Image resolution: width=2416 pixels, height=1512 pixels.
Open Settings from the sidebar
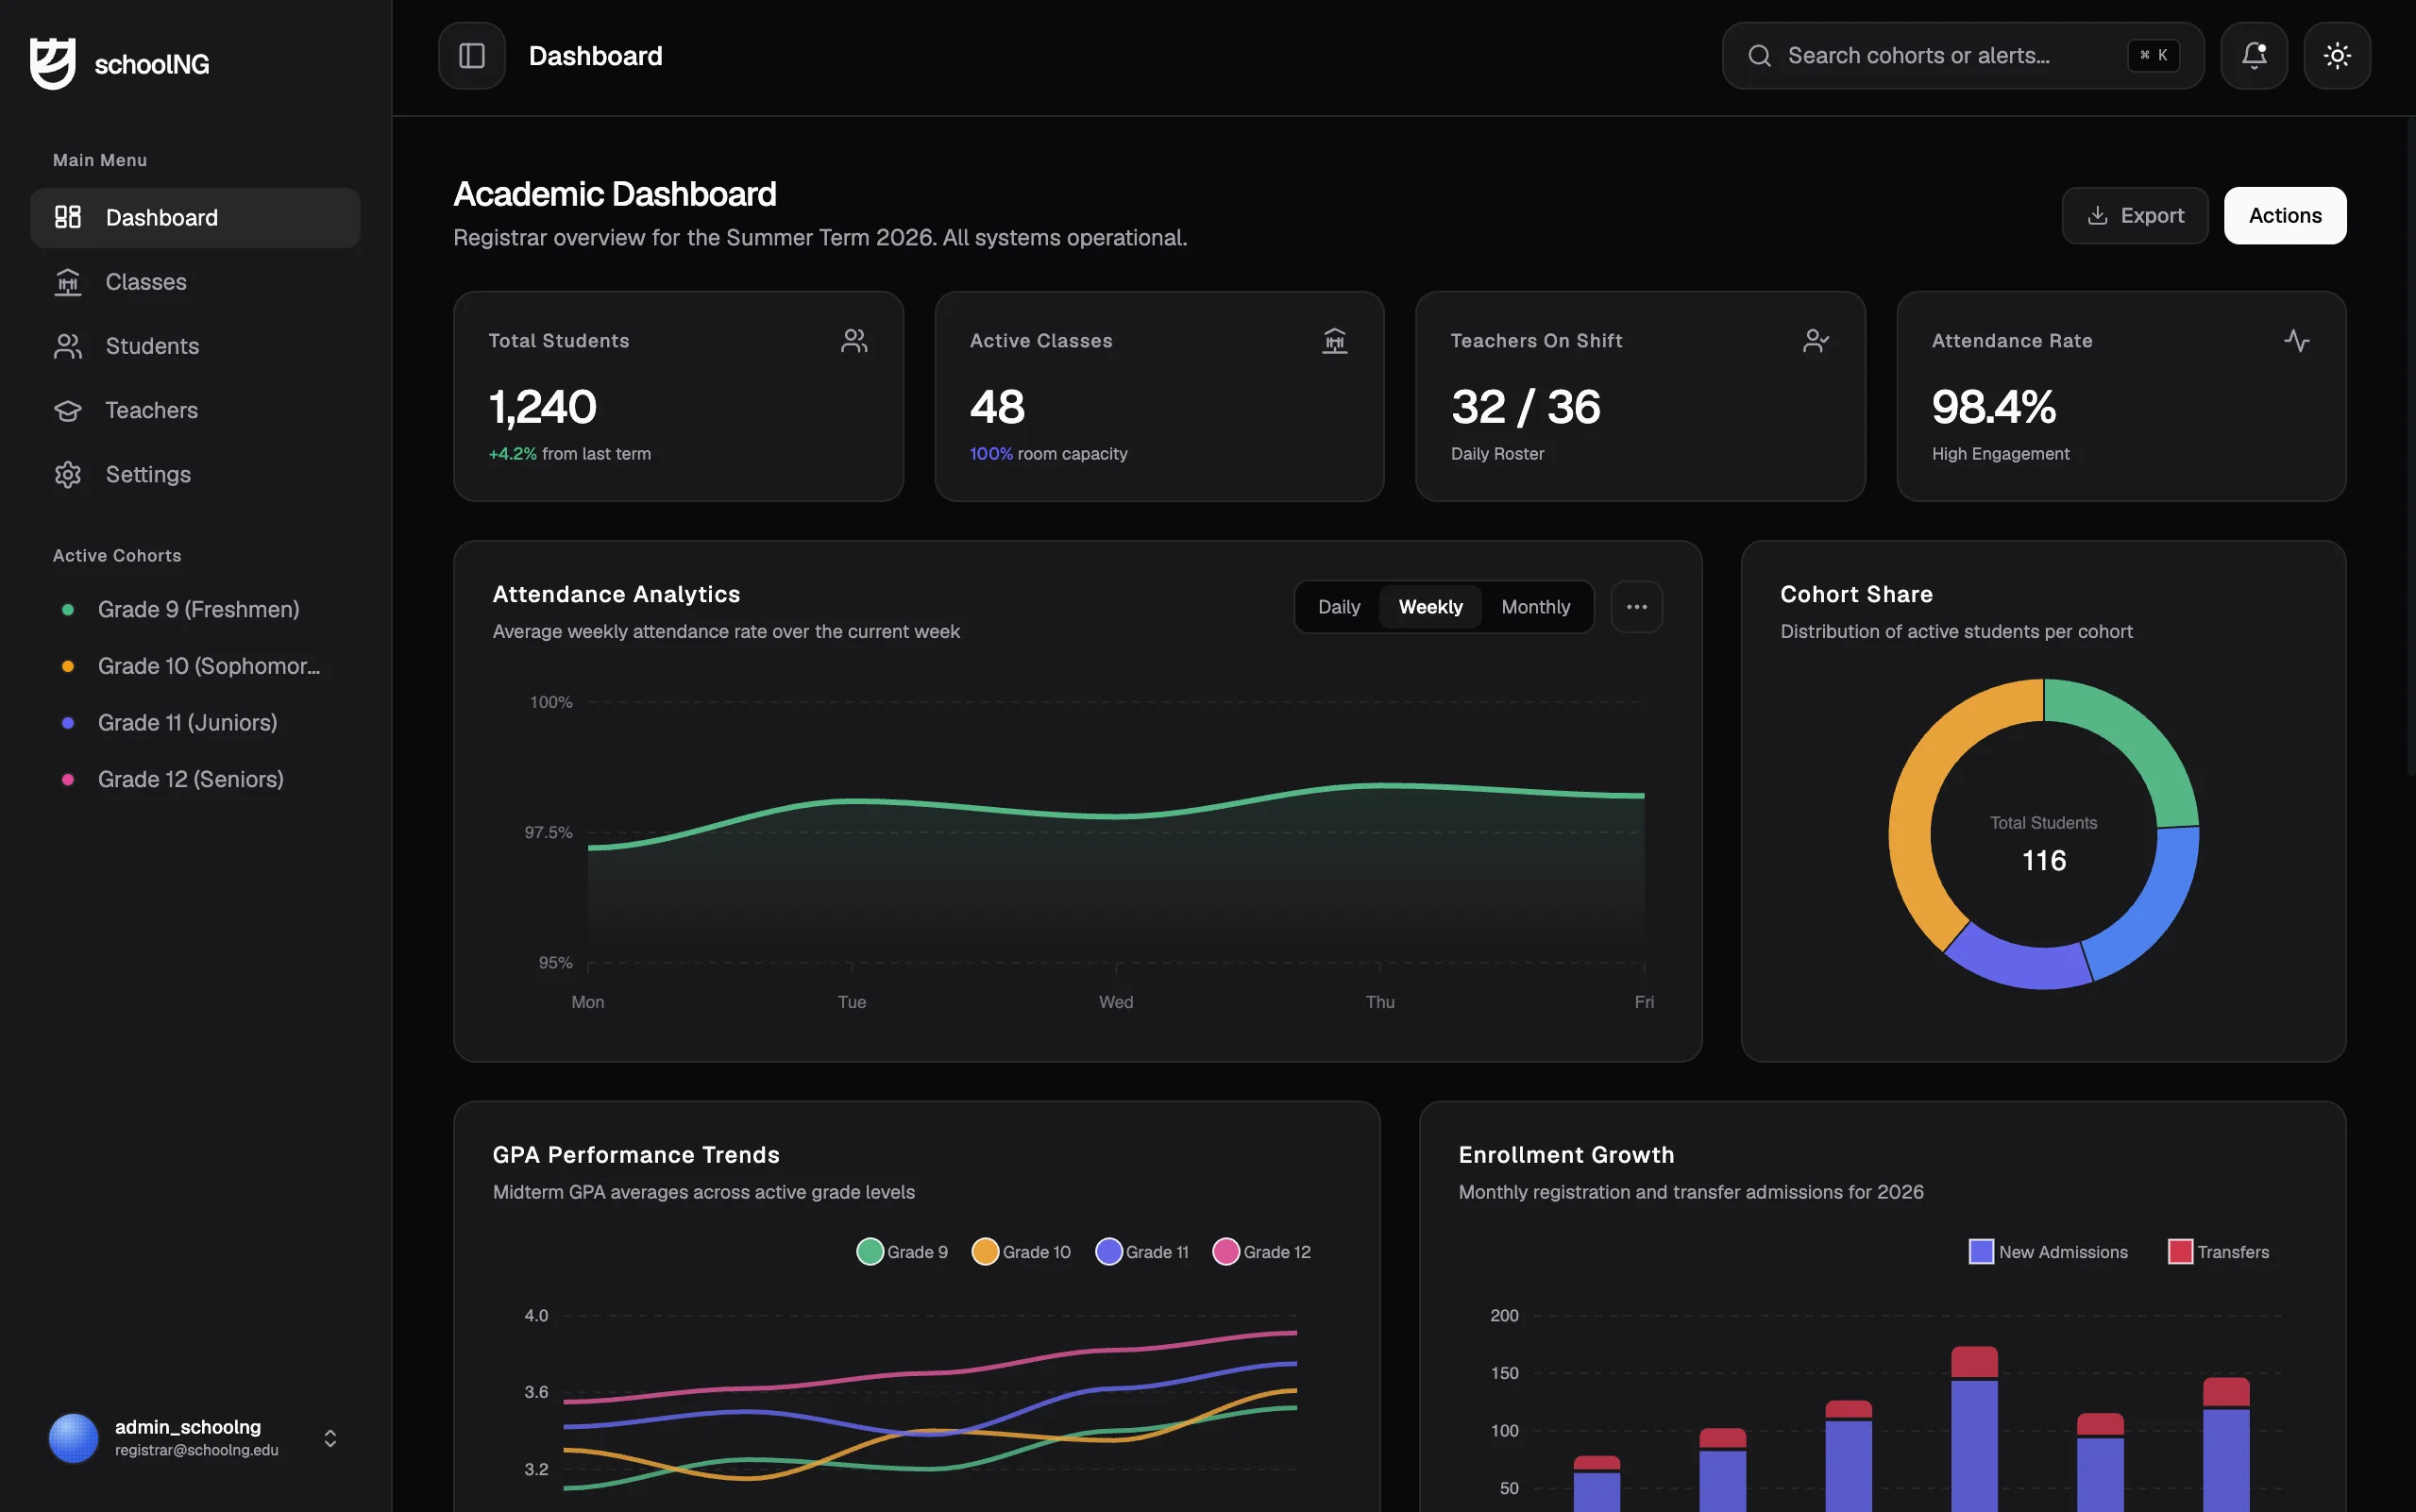pos(195,474)
